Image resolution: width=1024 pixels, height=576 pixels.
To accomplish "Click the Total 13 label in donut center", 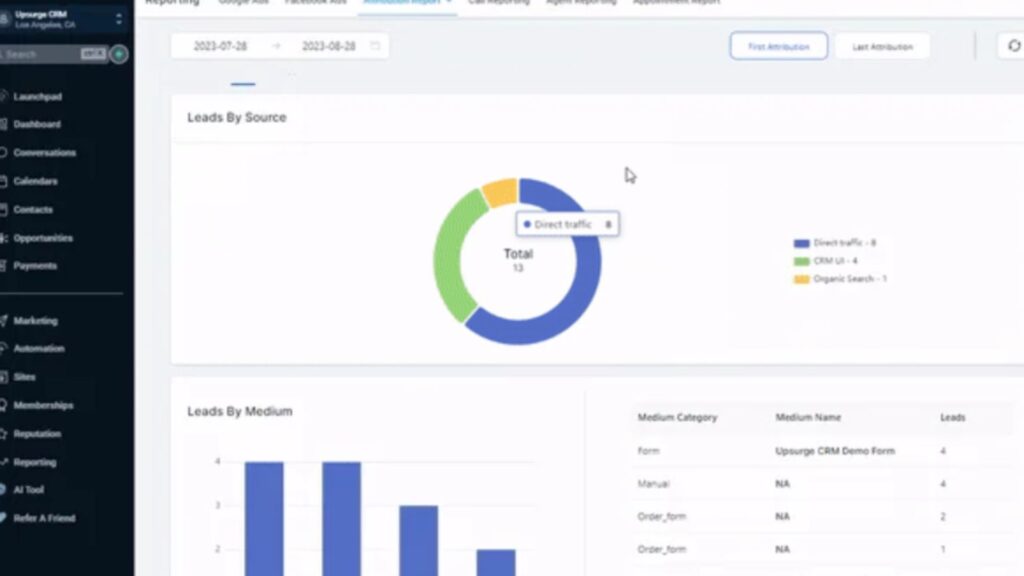I will [518, 259].
